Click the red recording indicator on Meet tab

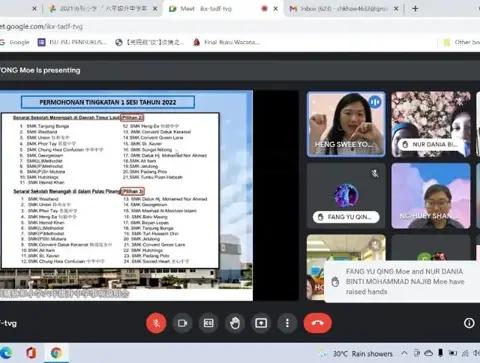pyautogui.click(x=264, y=9)
